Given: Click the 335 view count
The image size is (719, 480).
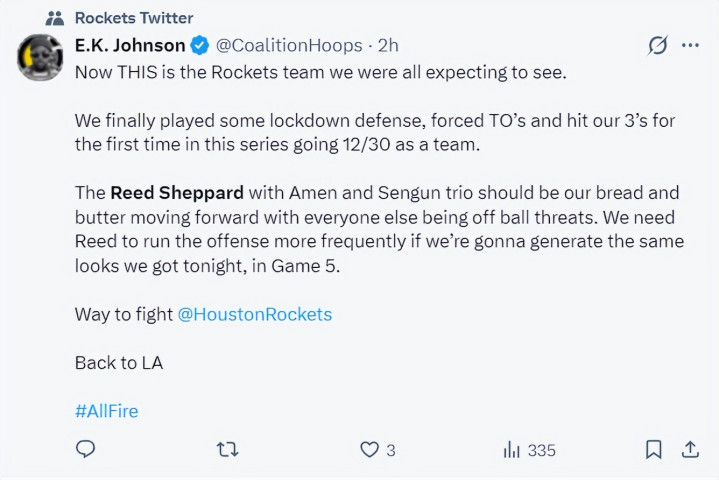Looking at the screenshot, I should click(x=541, y=450).
